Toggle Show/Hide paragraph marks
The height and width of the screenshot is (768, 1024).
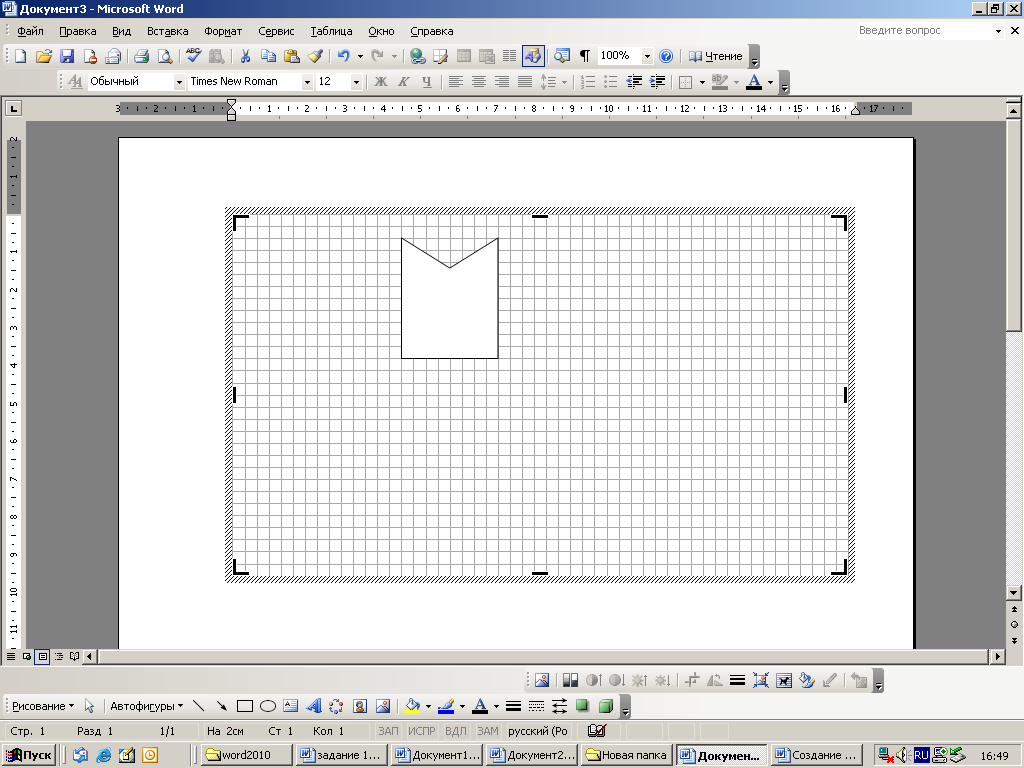584,56
